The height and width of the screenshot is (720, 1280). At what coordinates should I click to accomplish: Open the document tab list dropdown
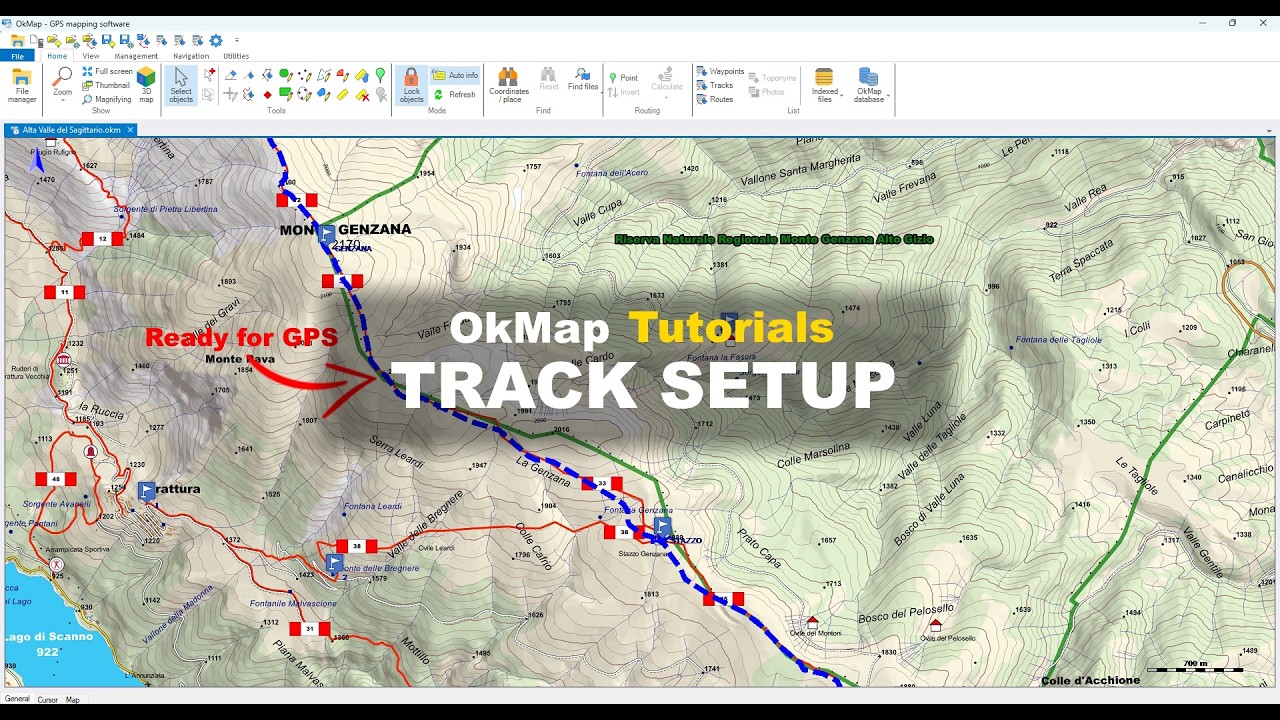pyautogui.click(x=1269, y=131)
